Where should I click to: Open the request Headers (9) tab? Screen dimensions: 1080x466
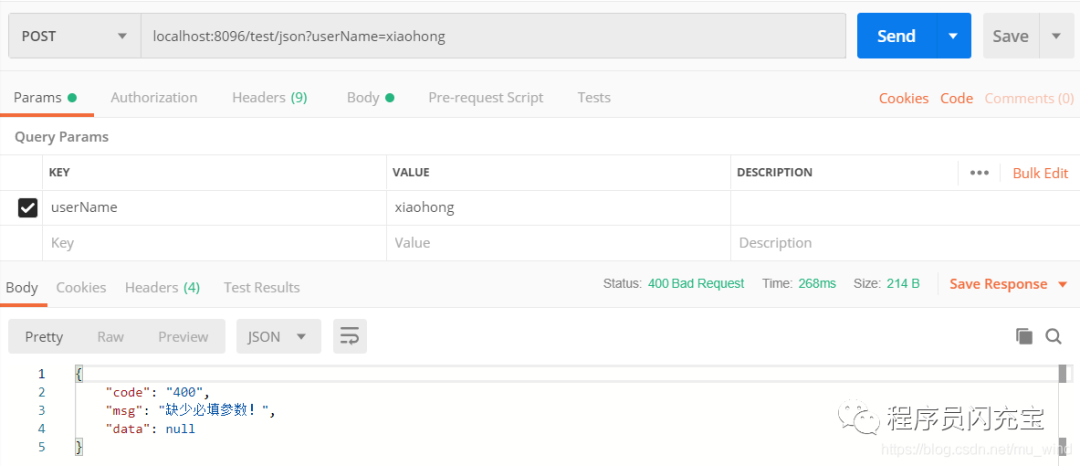269,98
